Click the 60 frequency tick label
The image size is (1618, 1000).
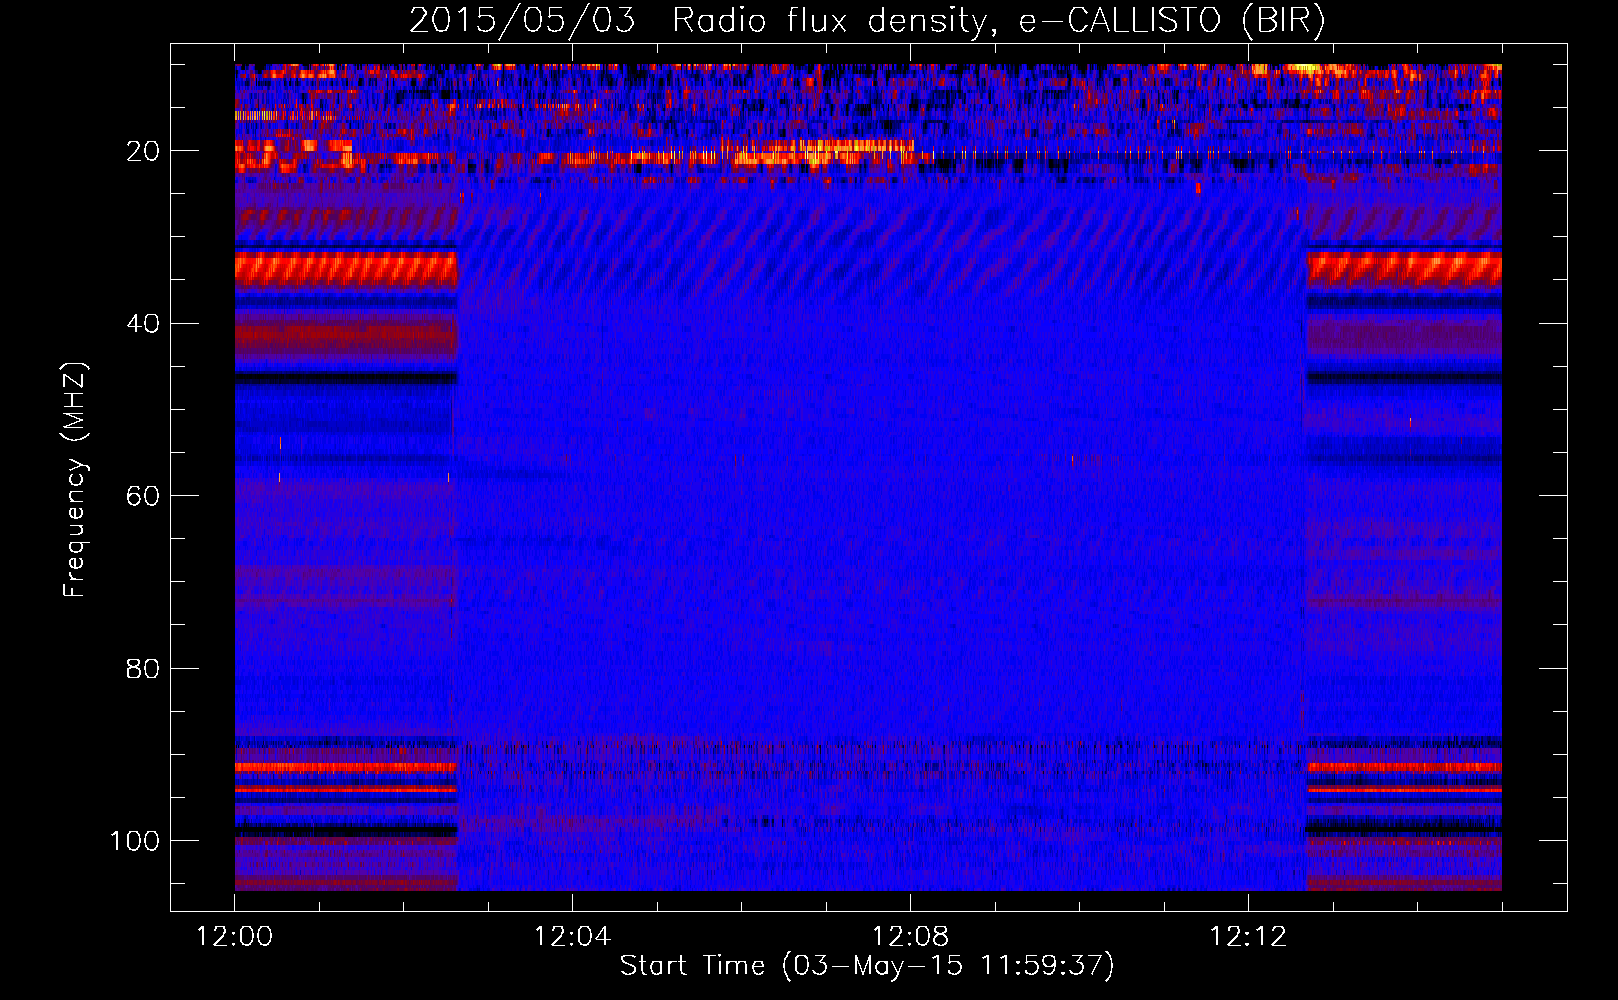pos(143,496)
